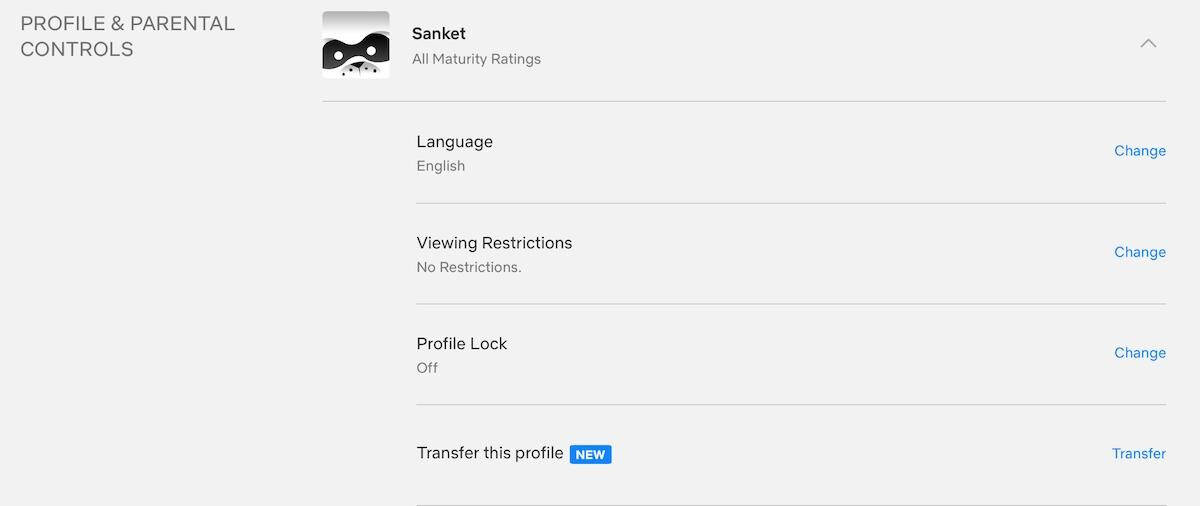The height and width of the screenshot is (506, 1200).
Task: Select the Sanket profile name
Action: [x=439, y=34]
